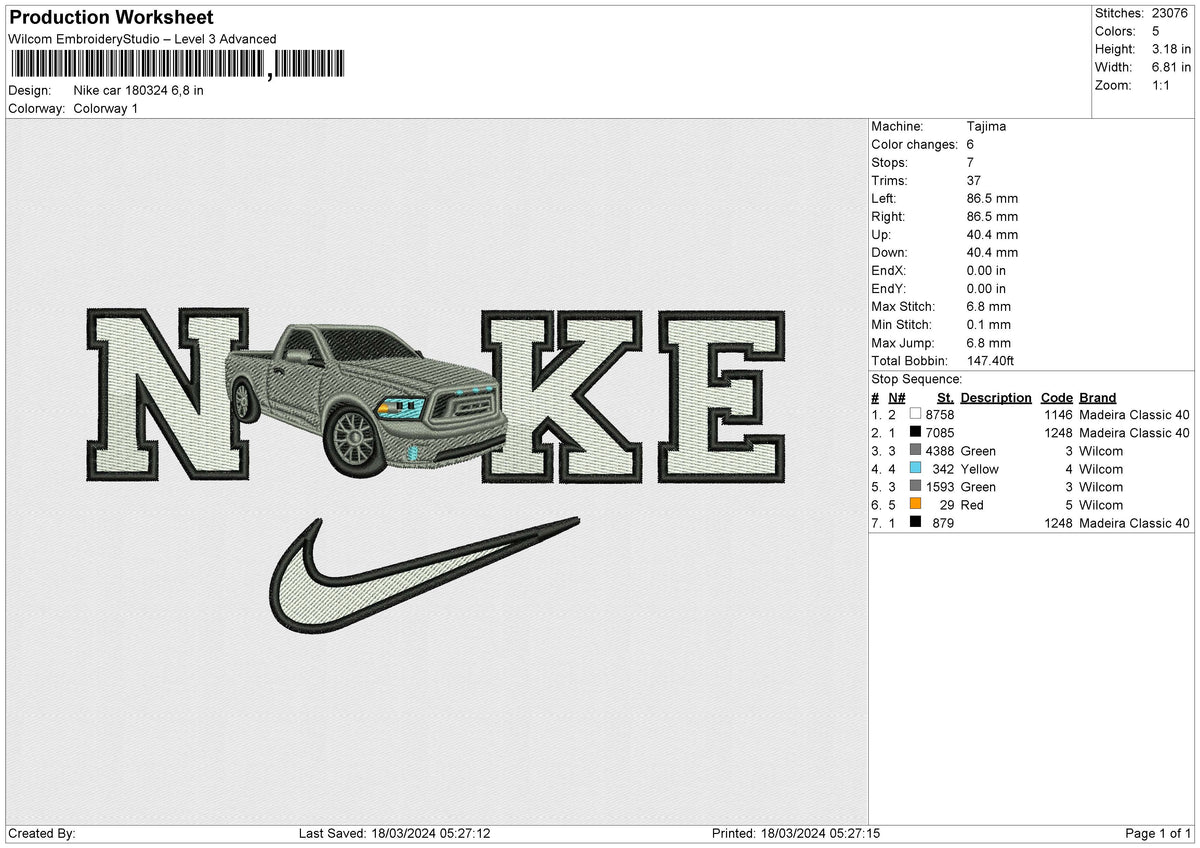Click the St. column header
This screenshot has height=848, width=1200.
(x=945, y=398)
